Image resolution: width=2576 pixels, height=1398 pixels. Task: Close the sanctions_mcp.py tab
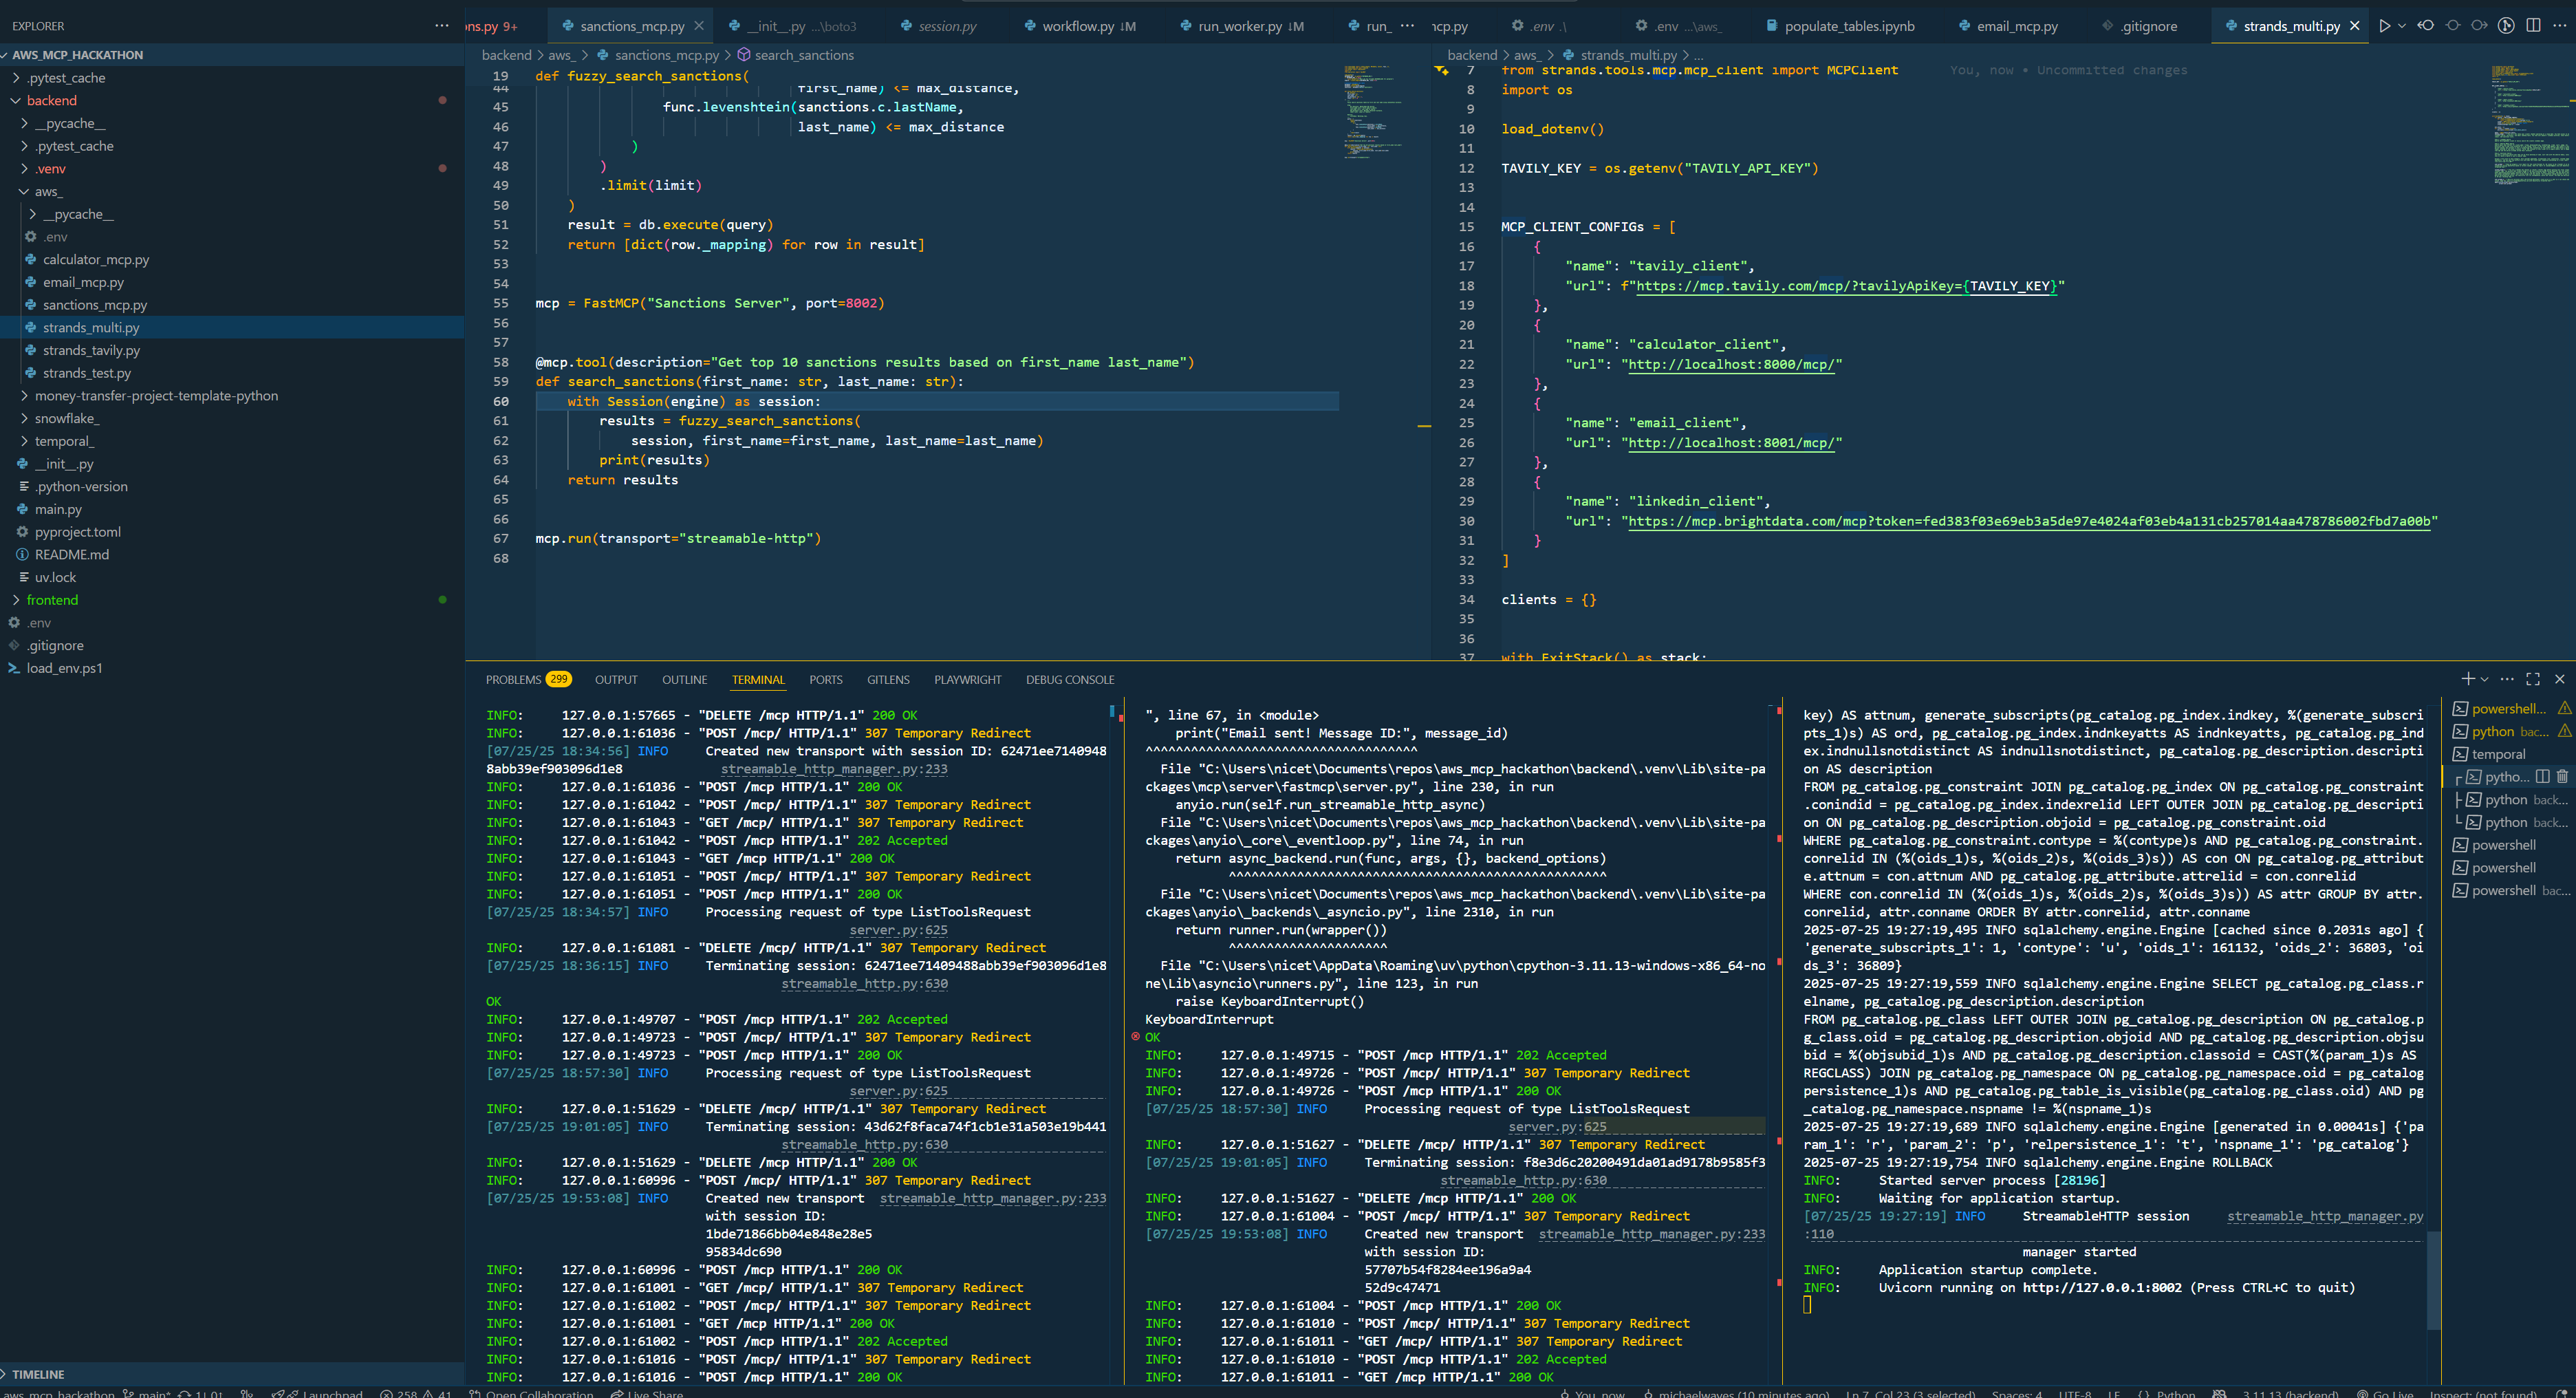click(699, 26)
